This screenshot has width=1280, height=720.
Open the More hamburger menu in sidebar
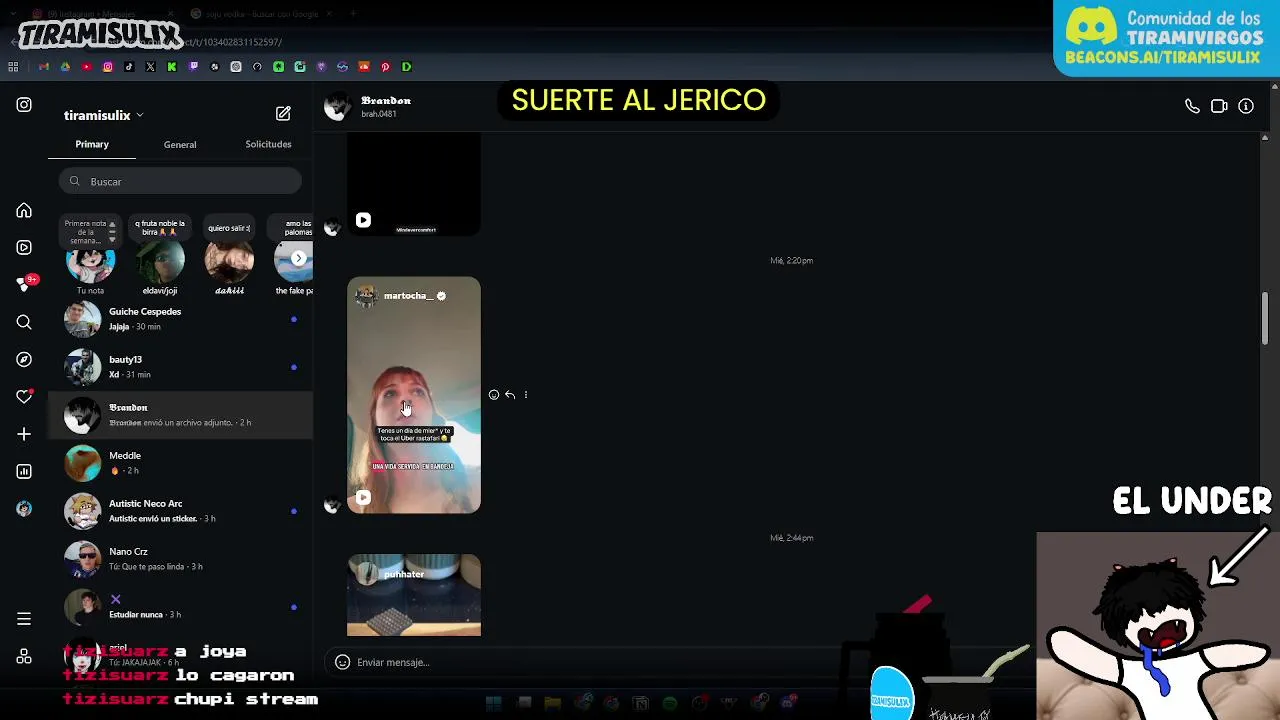click(x=24, y=619)
